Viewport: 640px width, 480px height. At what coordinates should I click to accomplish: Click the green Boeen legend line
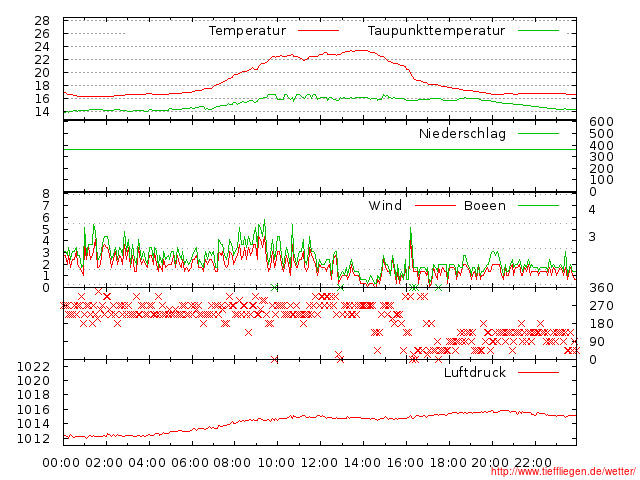[538, 205]
